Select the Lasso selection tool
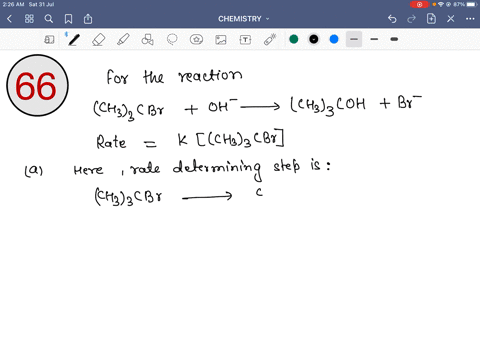Screen dimensions: 480x360 click(x=172, y=39)
